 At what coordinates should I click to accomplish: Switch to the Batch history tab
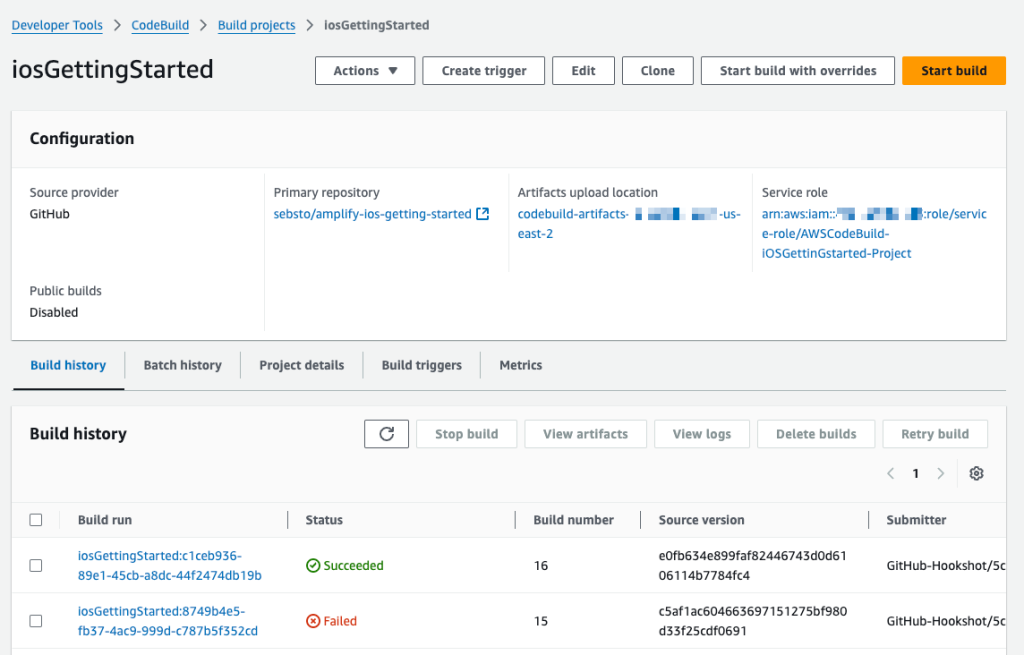point(182,365)
